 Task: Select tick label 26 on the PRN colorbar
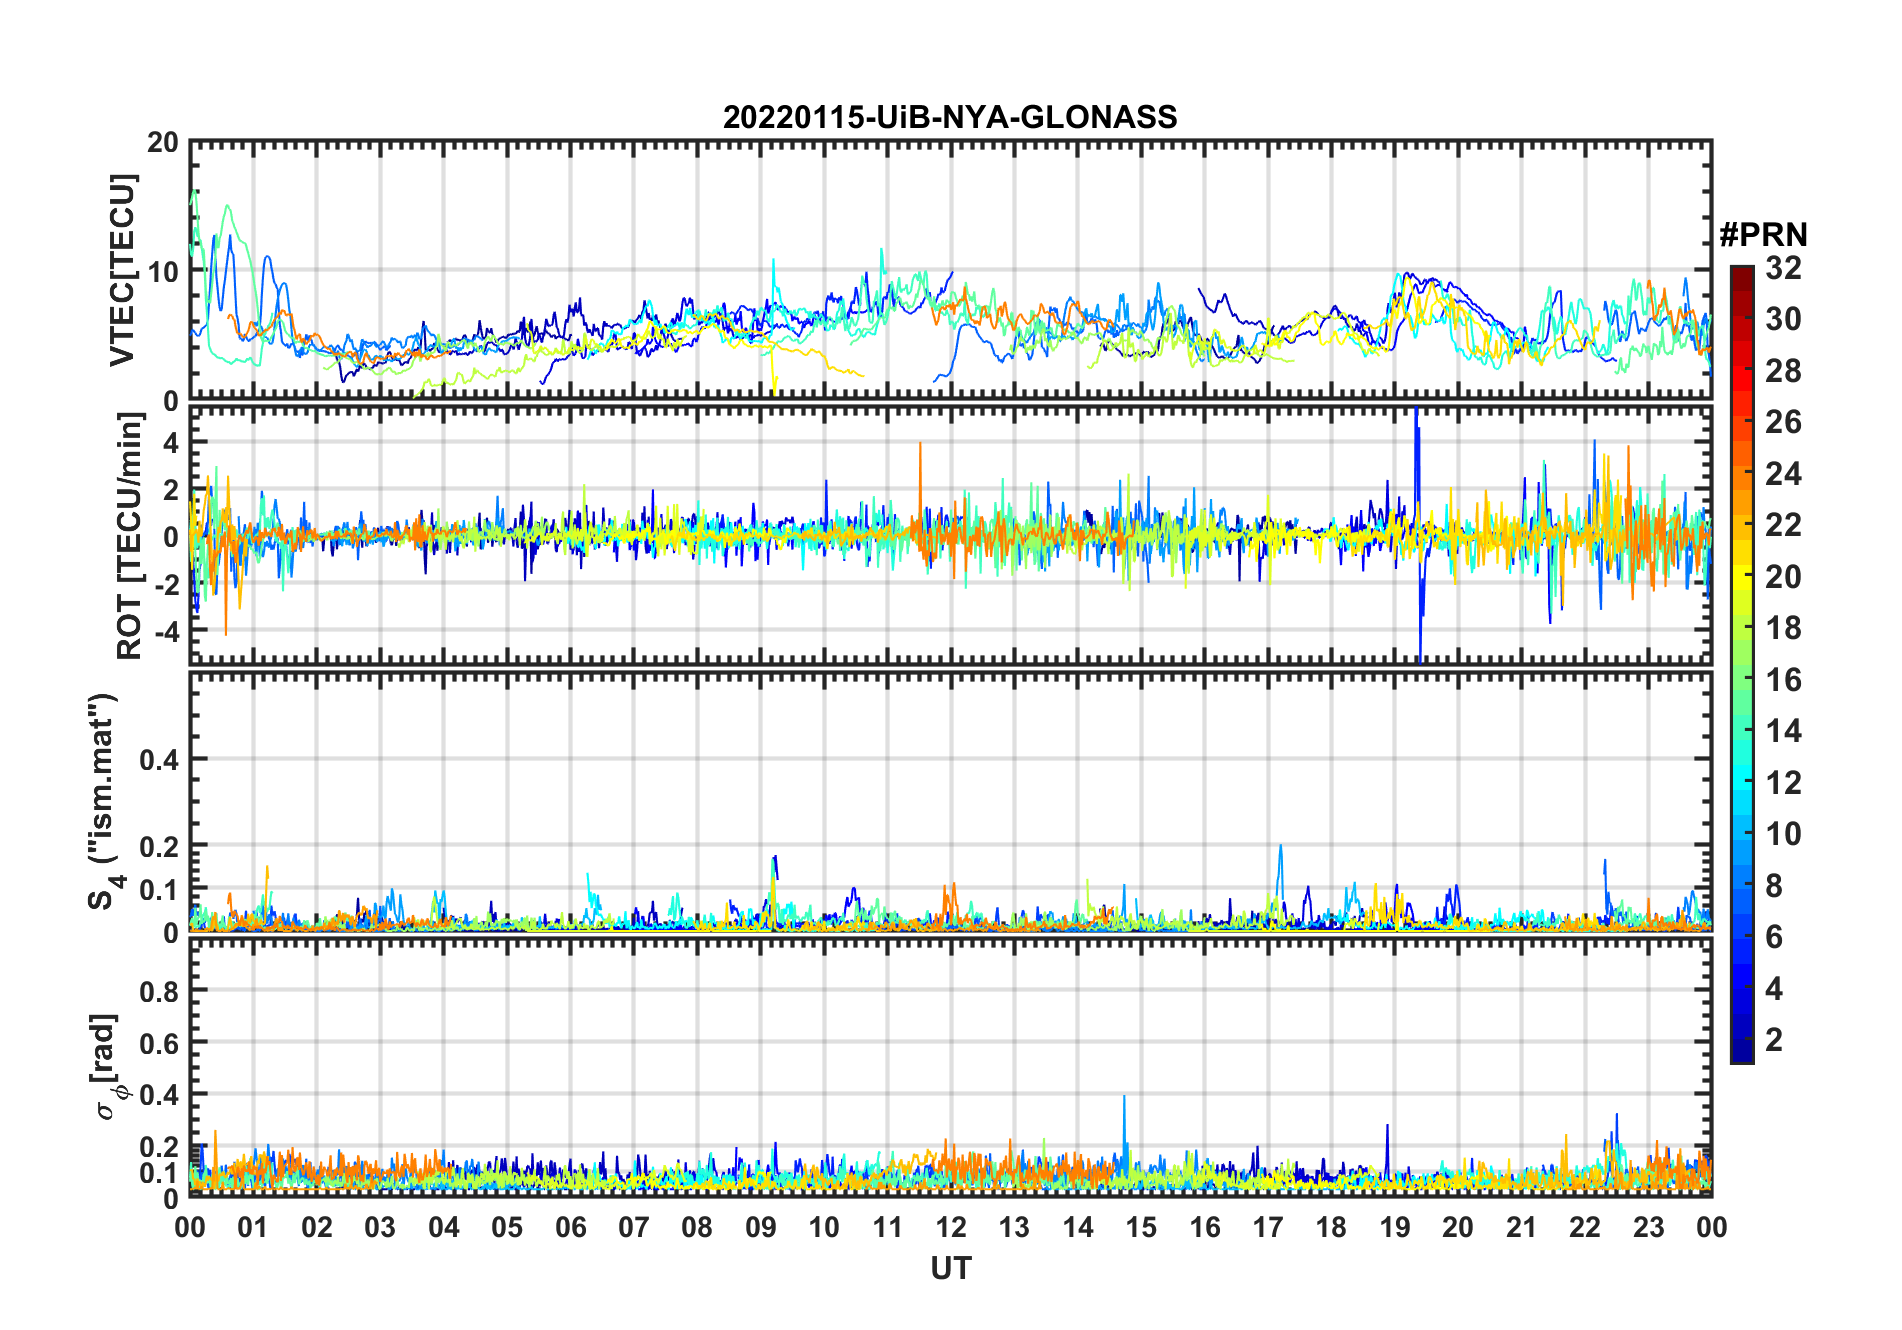[1782, 422]
